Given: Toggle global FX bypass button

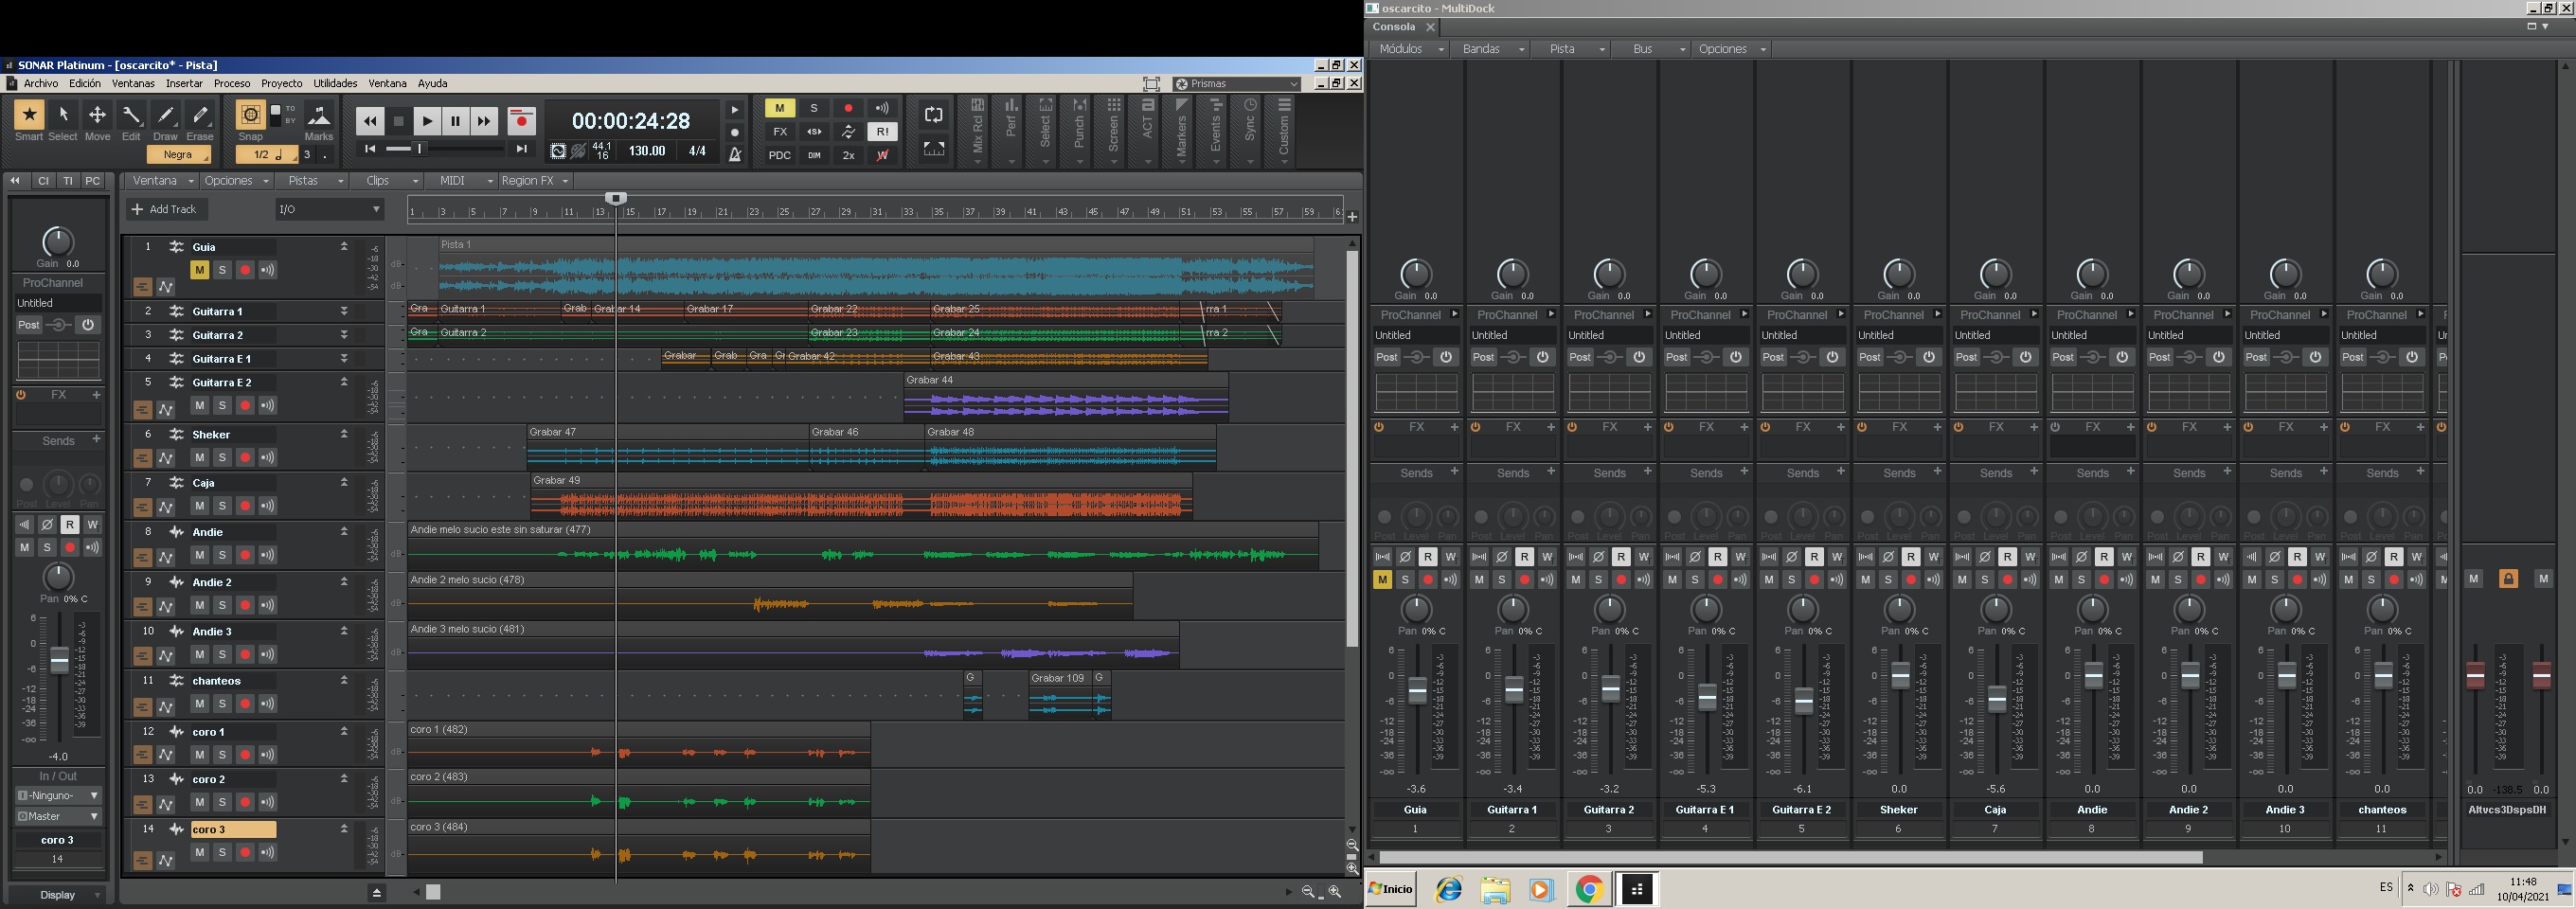Looking at the screenshot, I should [780, 131].
